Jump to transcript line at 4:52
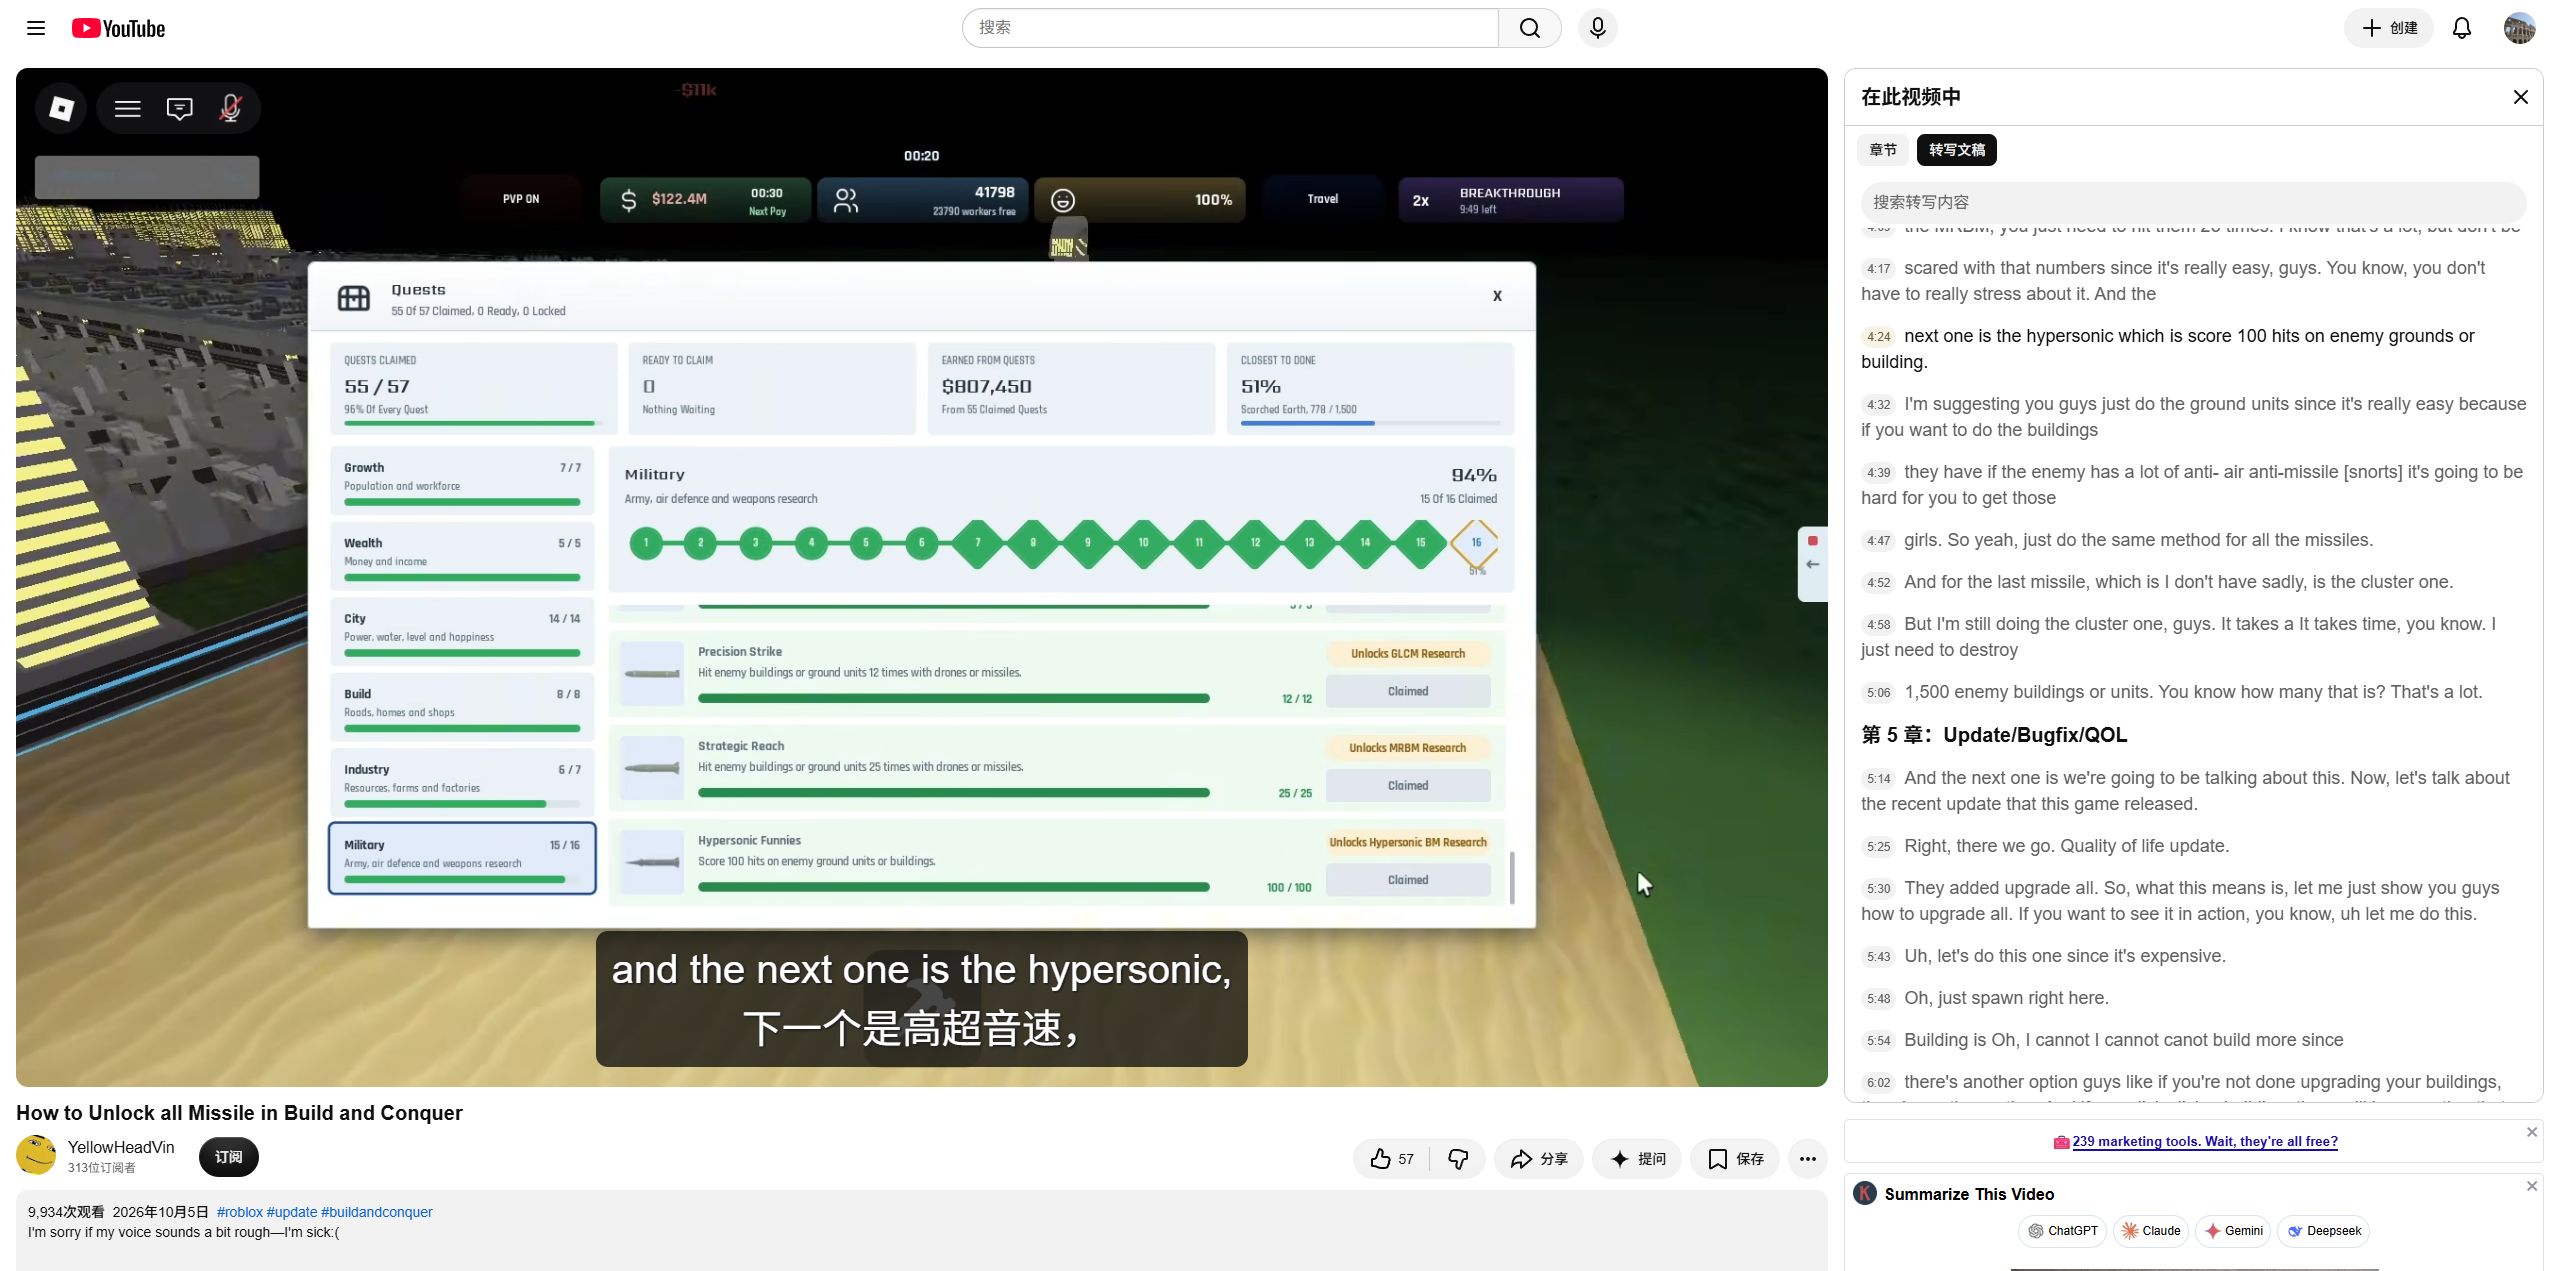 [x=2193, y=582]
